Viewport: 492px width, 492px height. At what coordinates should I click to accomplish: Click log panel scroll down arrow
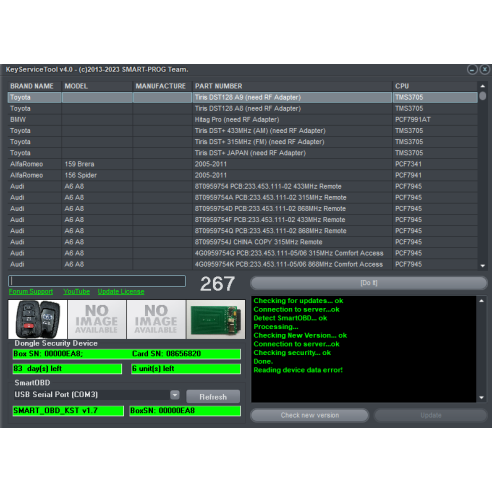481,397
